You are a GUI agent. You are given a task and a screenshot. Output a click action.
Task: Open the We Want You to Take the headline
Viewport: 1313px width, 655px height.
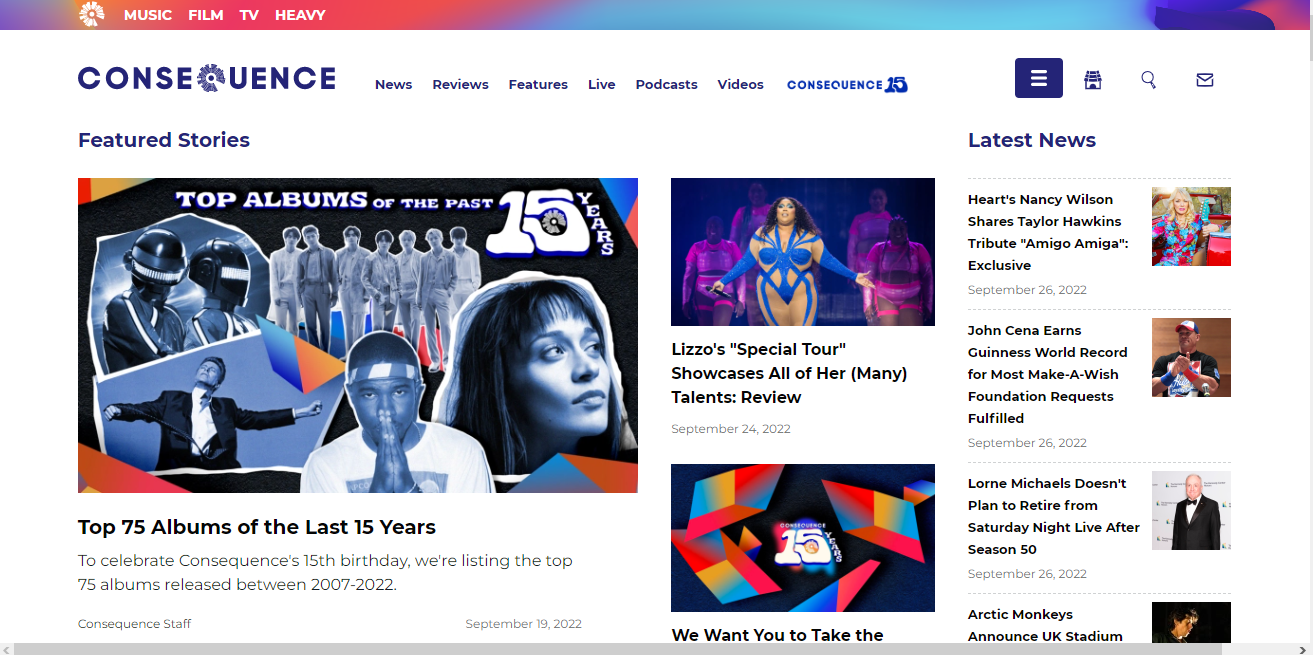[777, 635]
